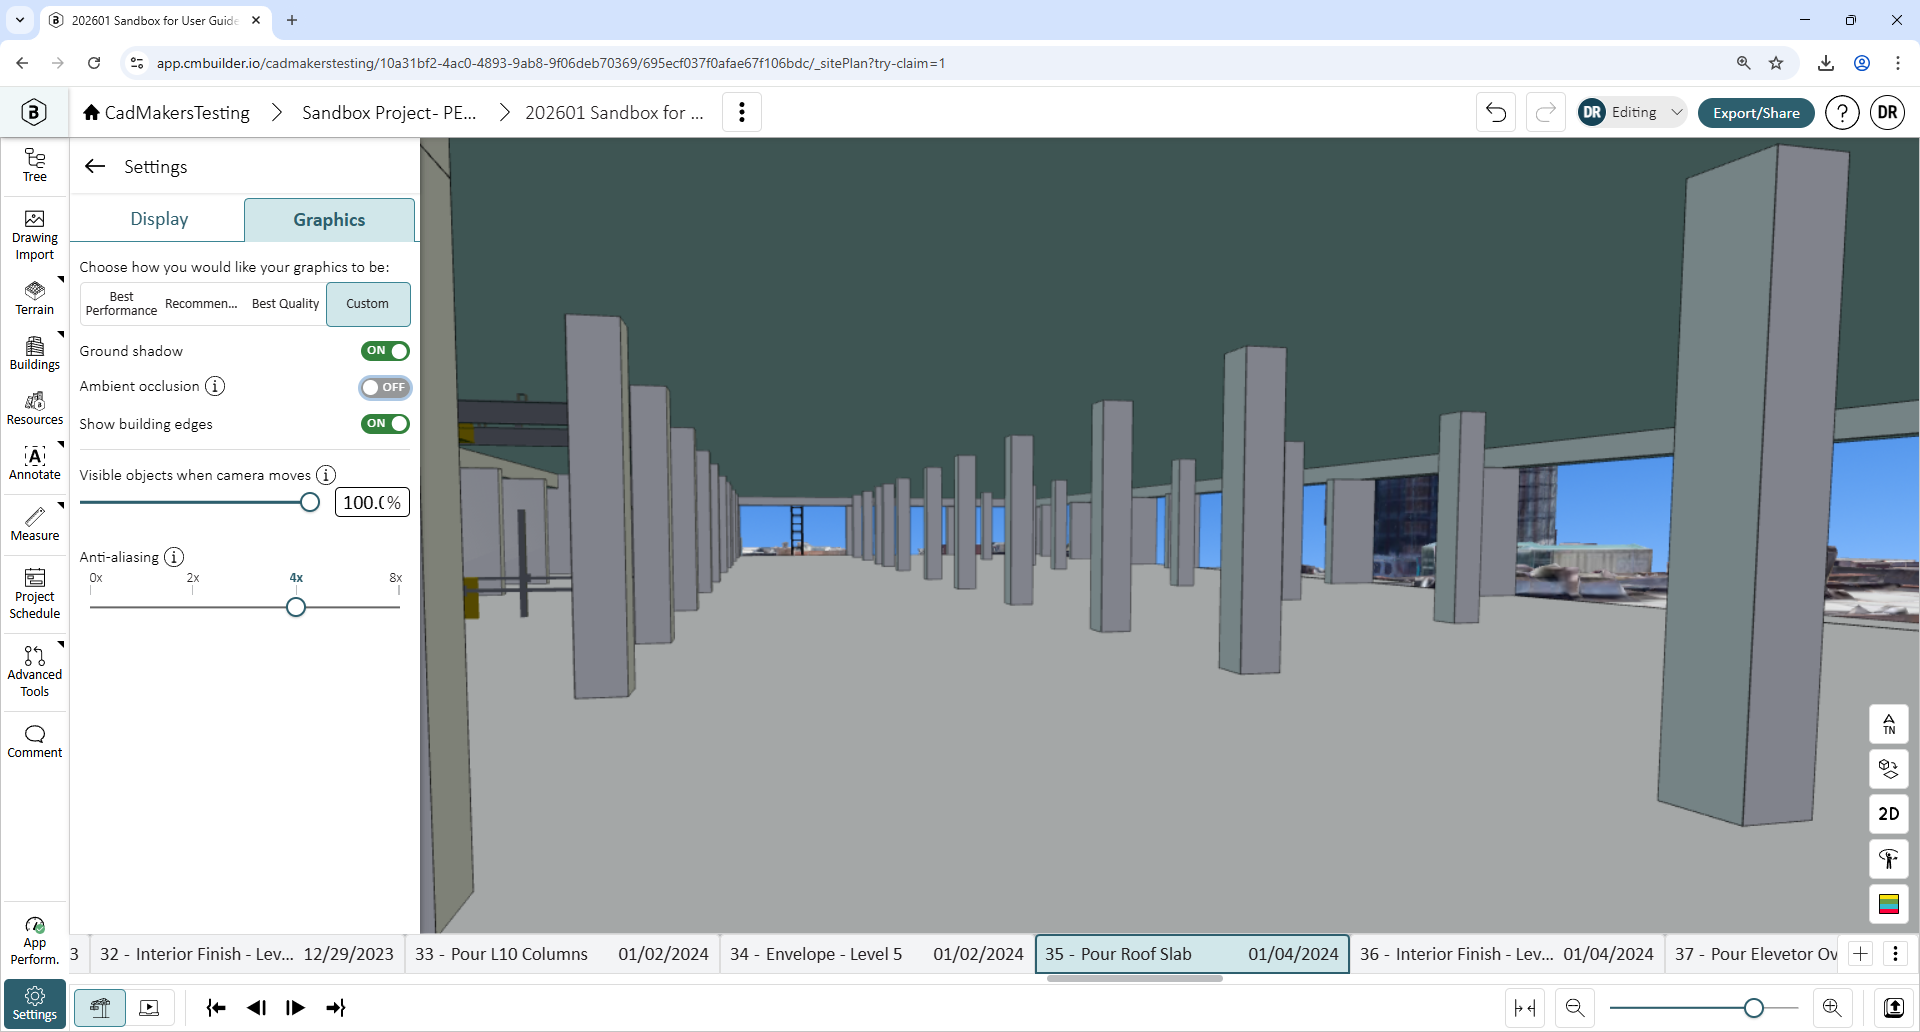Step back to the previous timeline step
Viewport: 1920px width, 1032px height.
pyautogui.click(x=256, y=1008)
